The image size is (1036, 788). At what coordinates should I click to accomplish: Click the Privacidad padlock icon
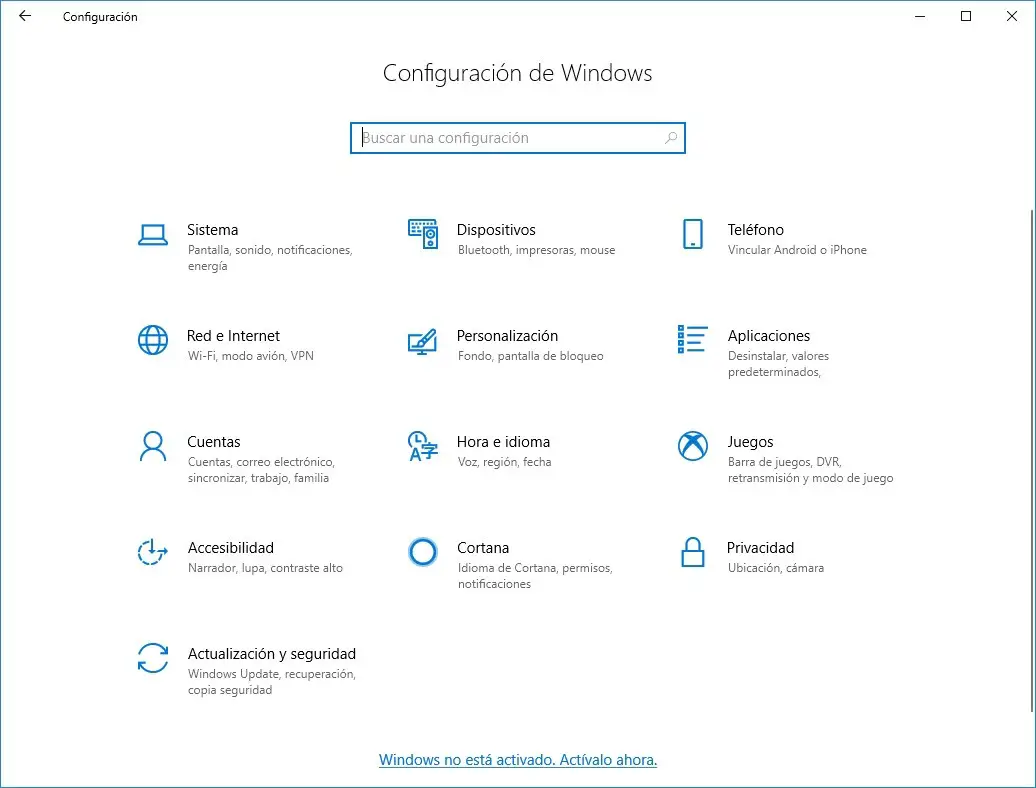coord(692,552)
